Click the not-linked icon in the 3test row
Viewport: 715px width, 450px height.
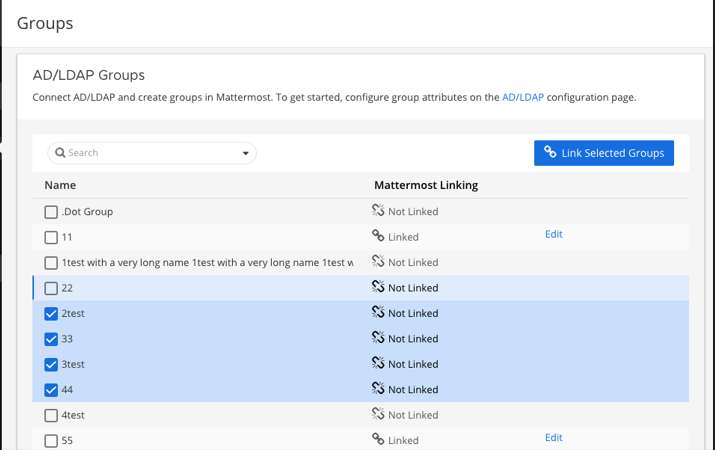pos(378,364)
